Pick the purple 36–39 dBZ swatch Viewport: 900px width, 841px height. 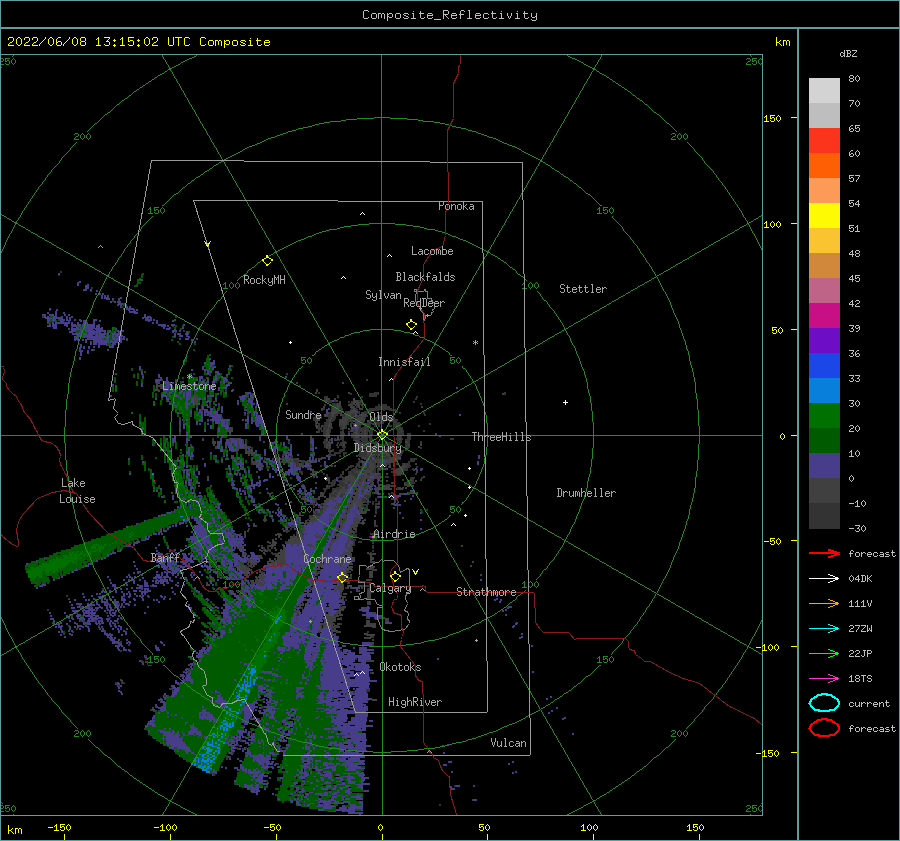[x=824, y=340]
